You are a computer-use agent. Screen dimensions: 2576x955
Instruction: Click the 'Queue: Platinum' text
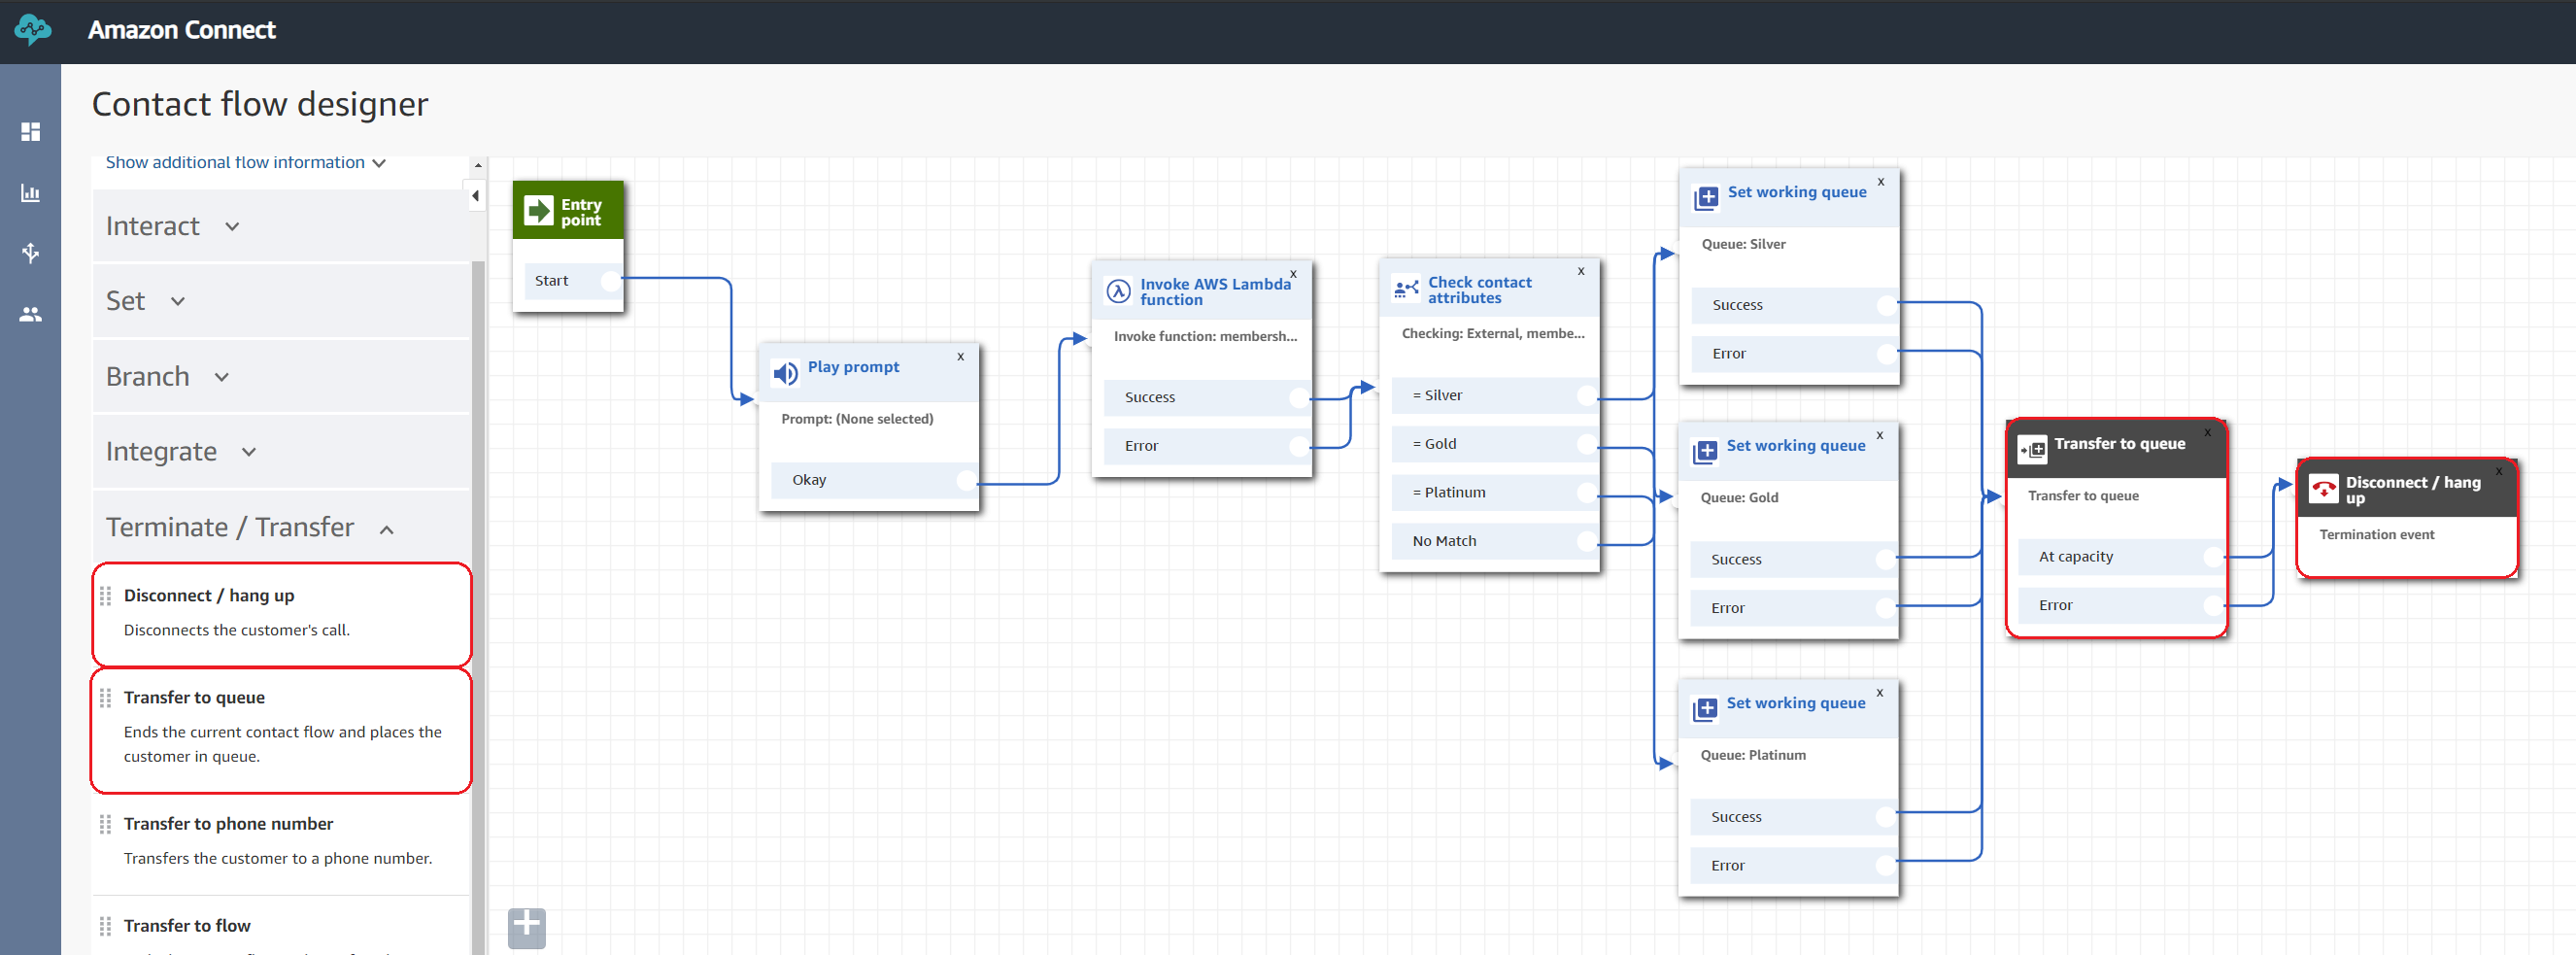click(x=1753, y=755)
